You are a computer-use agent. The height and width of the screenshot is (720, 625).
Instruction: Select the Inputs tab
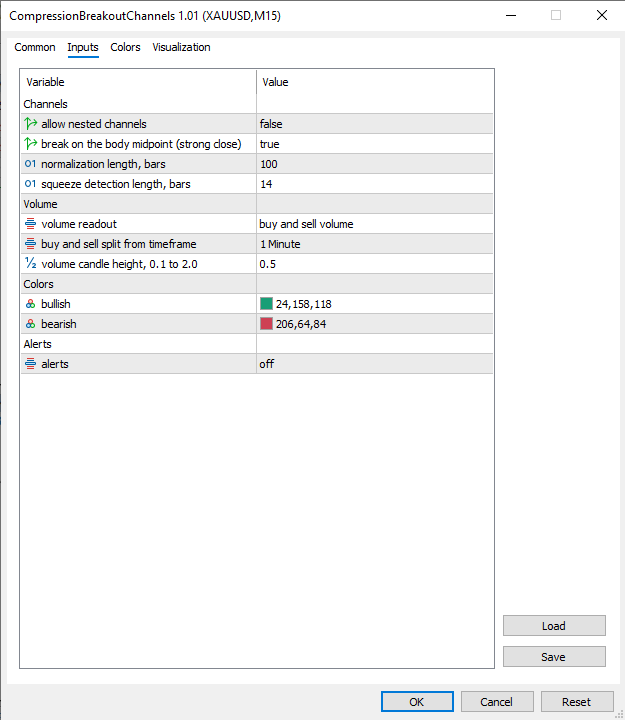[83, 47]
